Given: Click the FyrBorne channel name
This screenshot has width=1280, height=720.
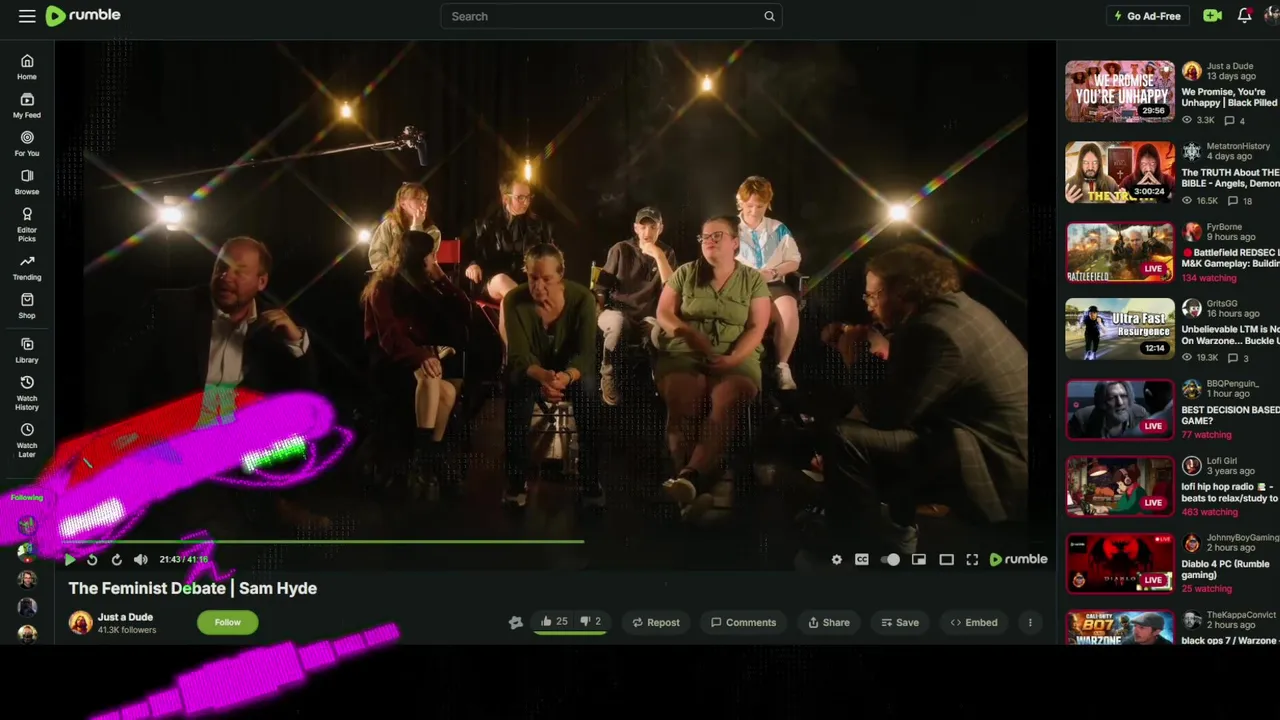Looking at the screenshot, I should pyautogui.click(x=1224, y=227).
